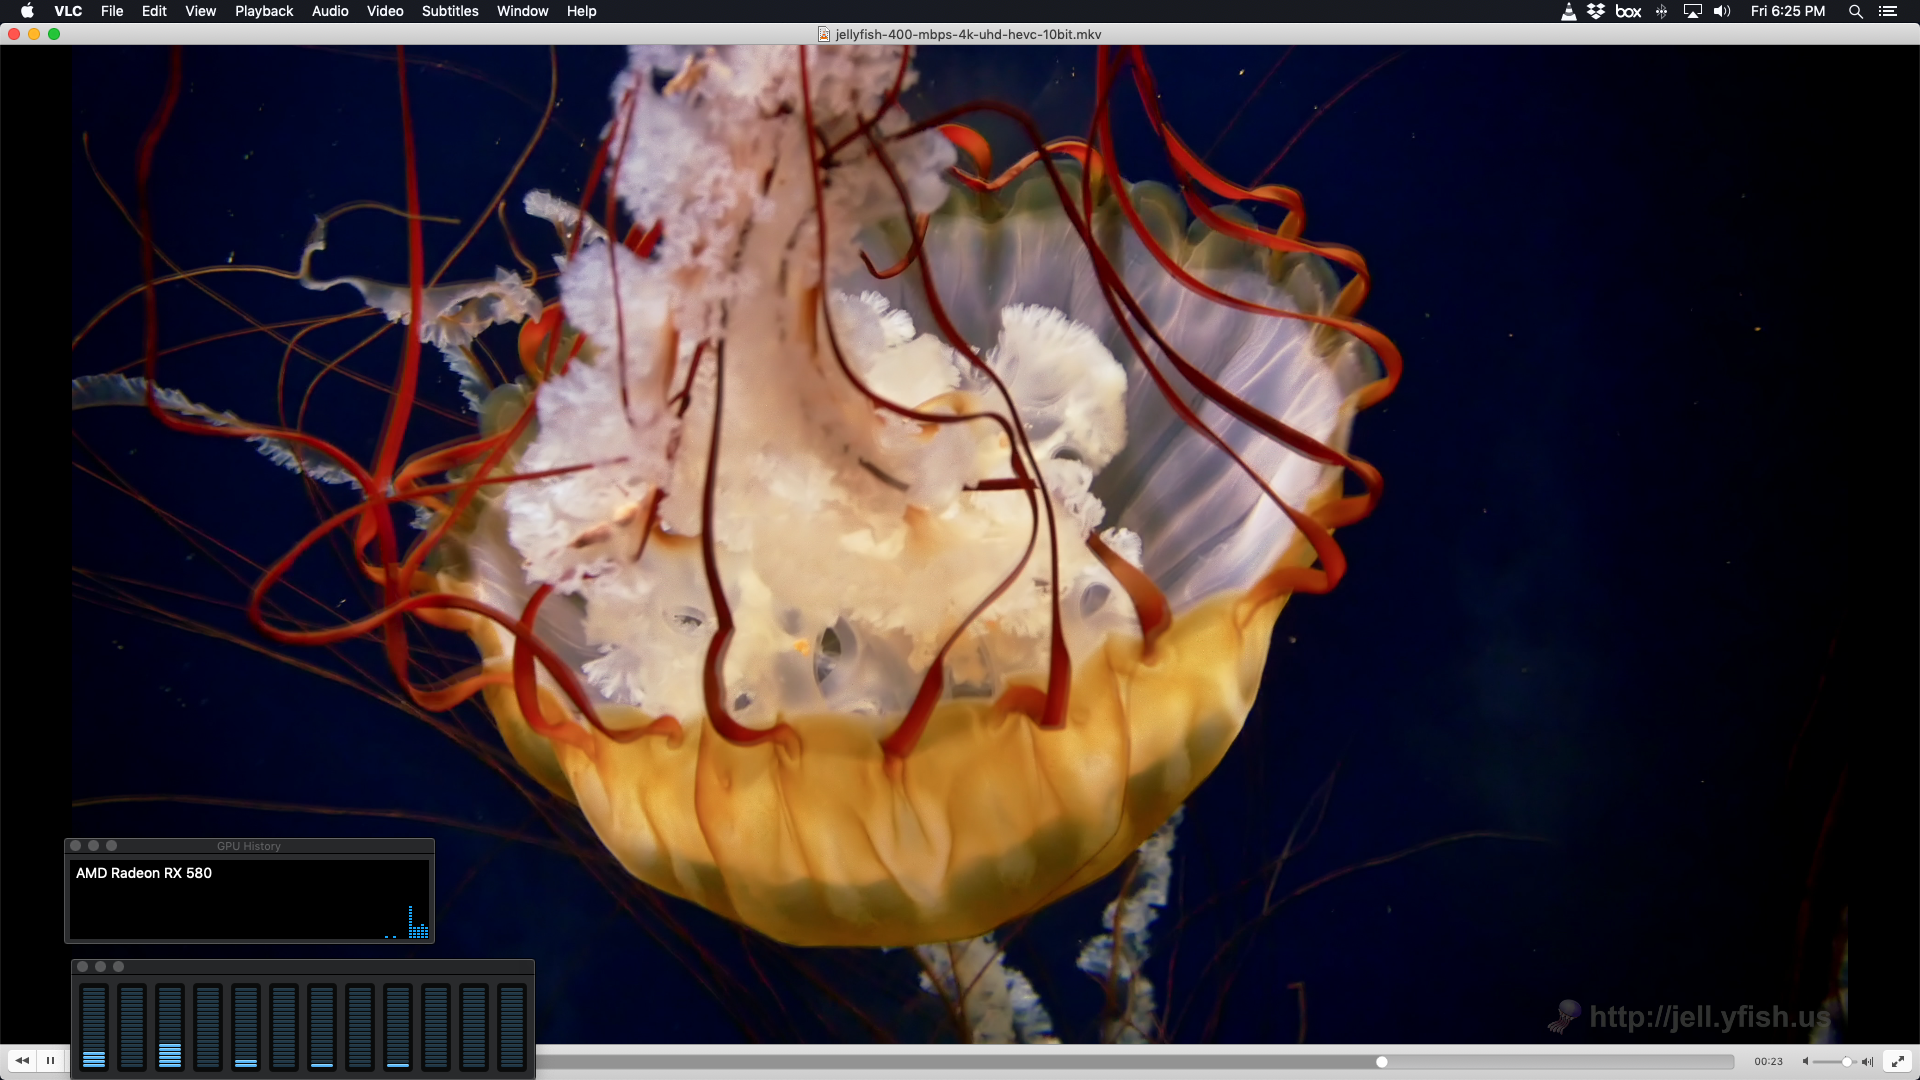
Task: Click the volume slider knob
Action: point(1846,1062)
